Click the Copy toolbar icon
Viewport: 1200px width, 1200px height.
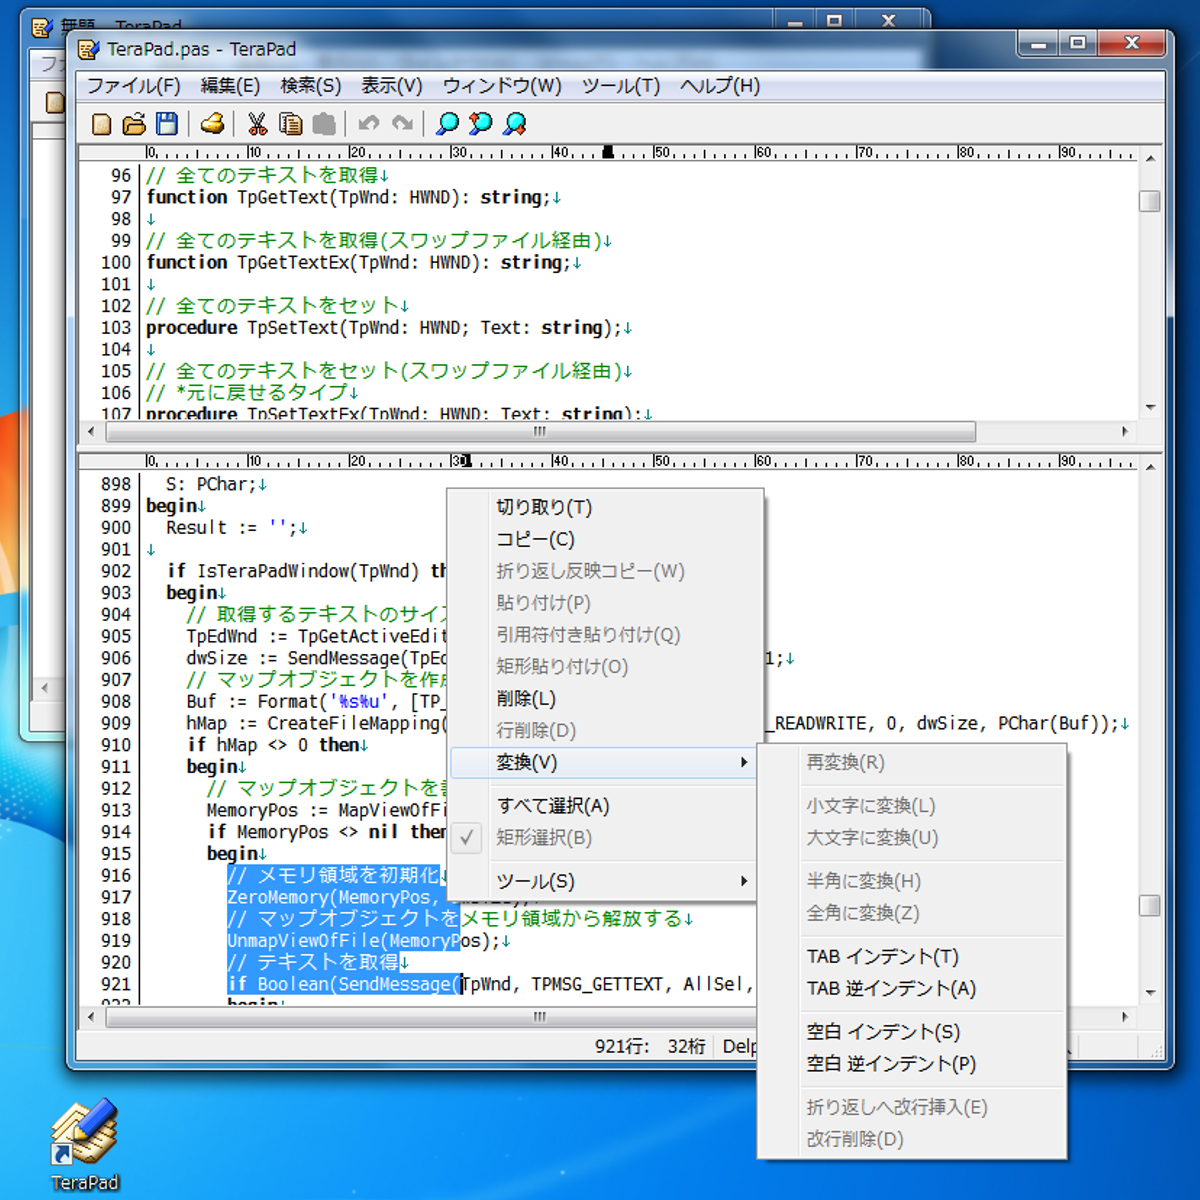click(290, 124)
